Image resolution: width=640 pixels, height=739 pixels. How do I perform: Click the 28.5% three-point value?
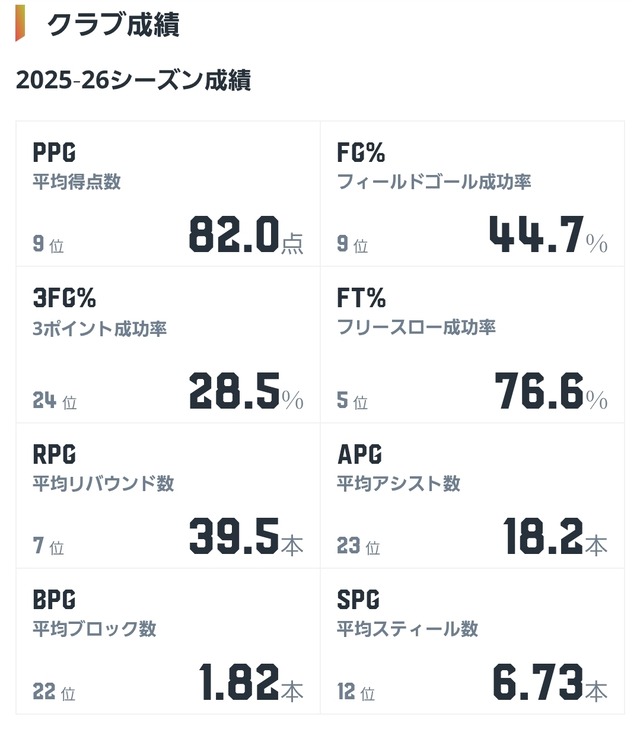246,391
